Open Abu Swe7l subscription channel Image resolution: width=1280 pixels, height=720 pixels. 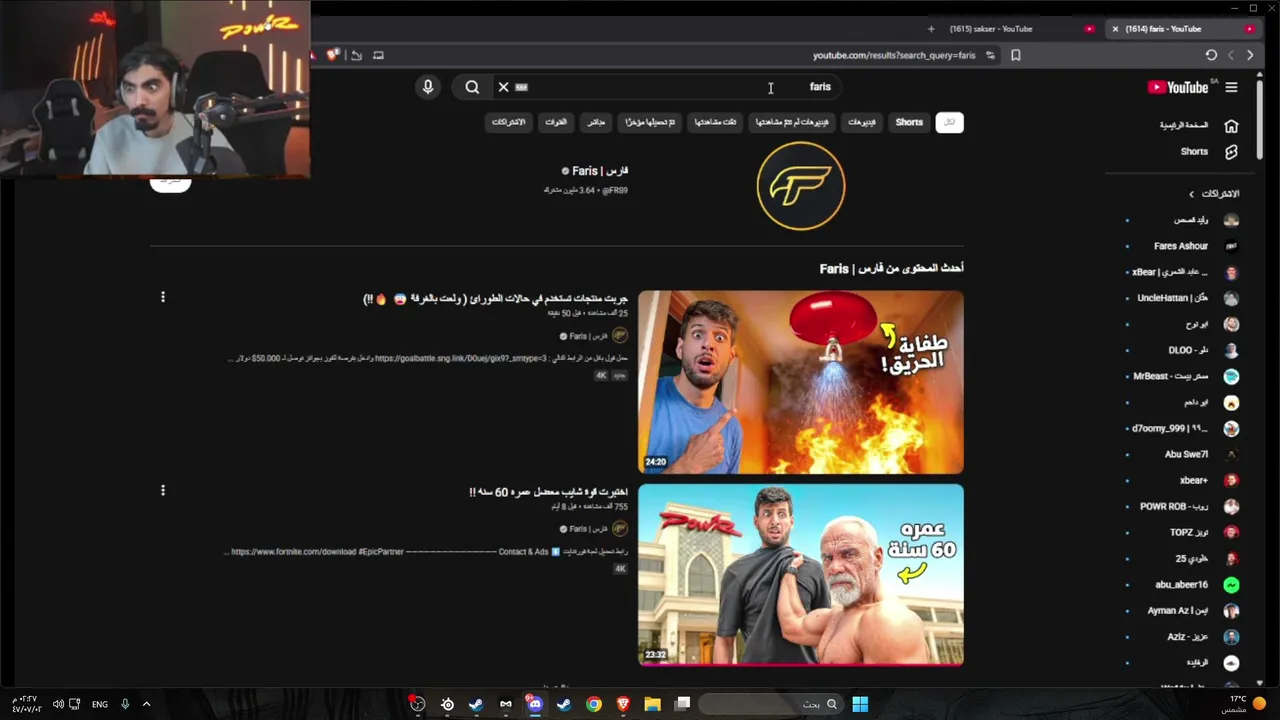coord(1184,454)
